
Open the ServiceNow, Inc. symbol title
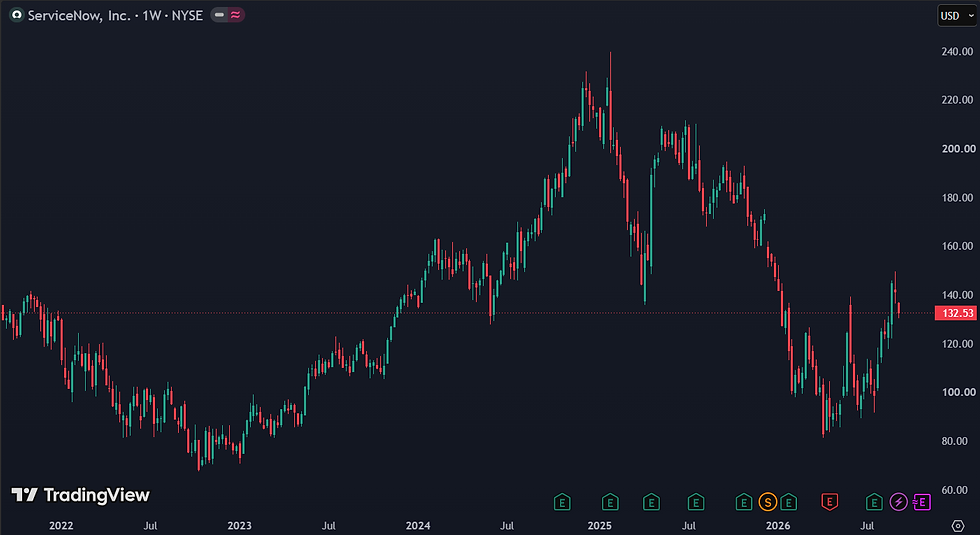(x=115, y=15)
